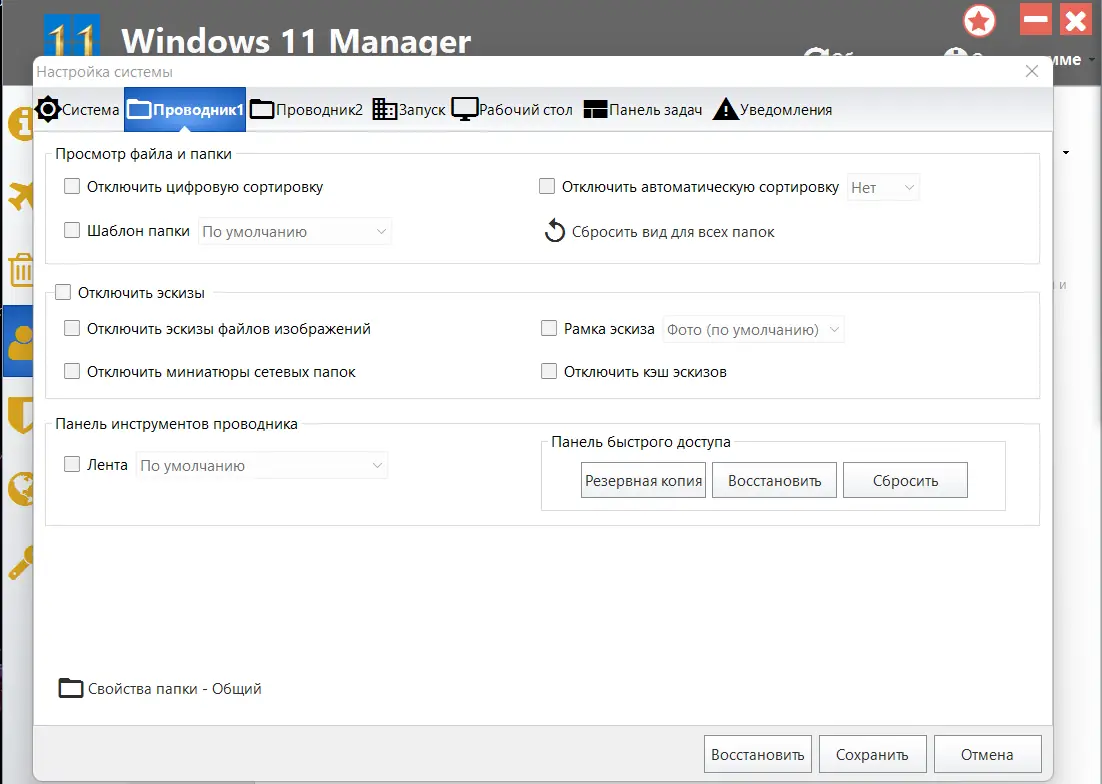Minimize the Windows 11 Manager window
Screen dimensions: 1102x784
click(x=1035, y=20)
